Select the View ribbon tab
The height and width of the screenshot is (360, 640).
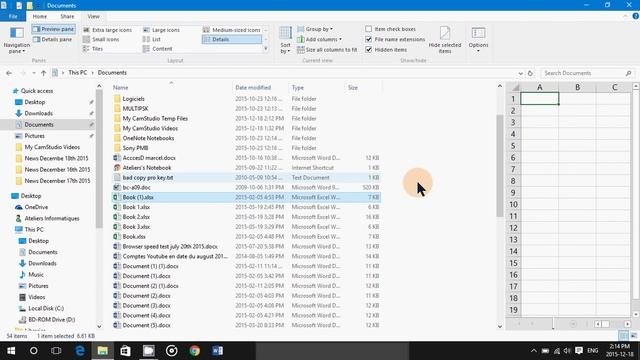click(x=93, y=16)
